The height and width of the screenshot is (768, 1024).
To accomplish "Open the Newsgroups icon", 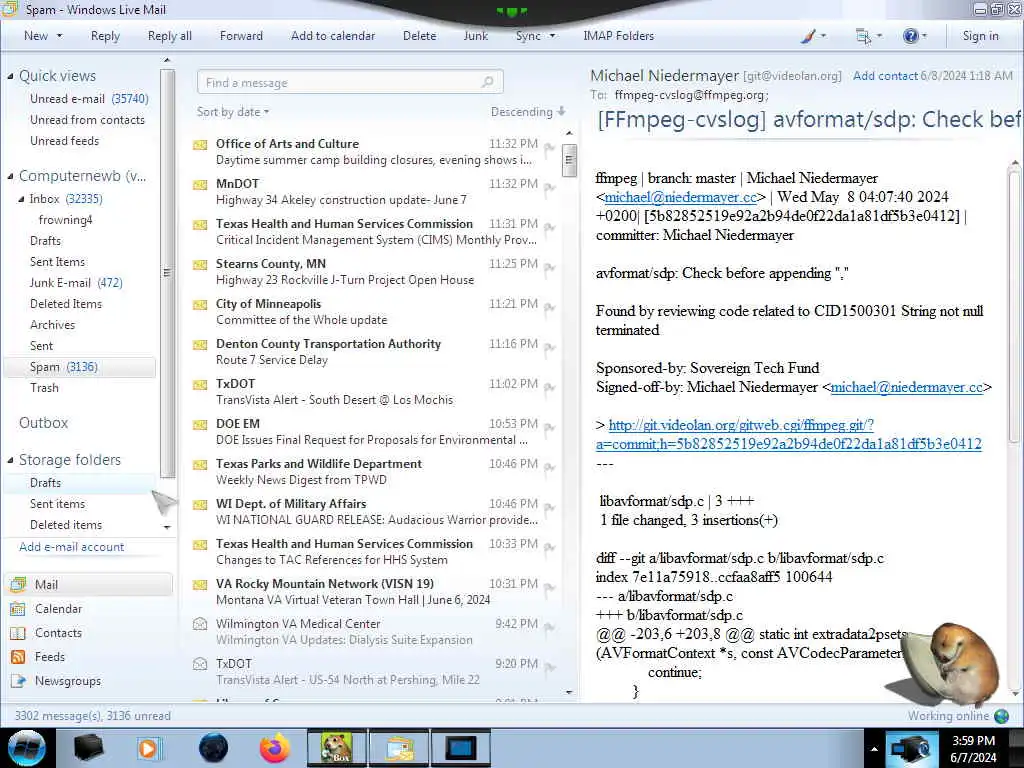I will (18, 681).
